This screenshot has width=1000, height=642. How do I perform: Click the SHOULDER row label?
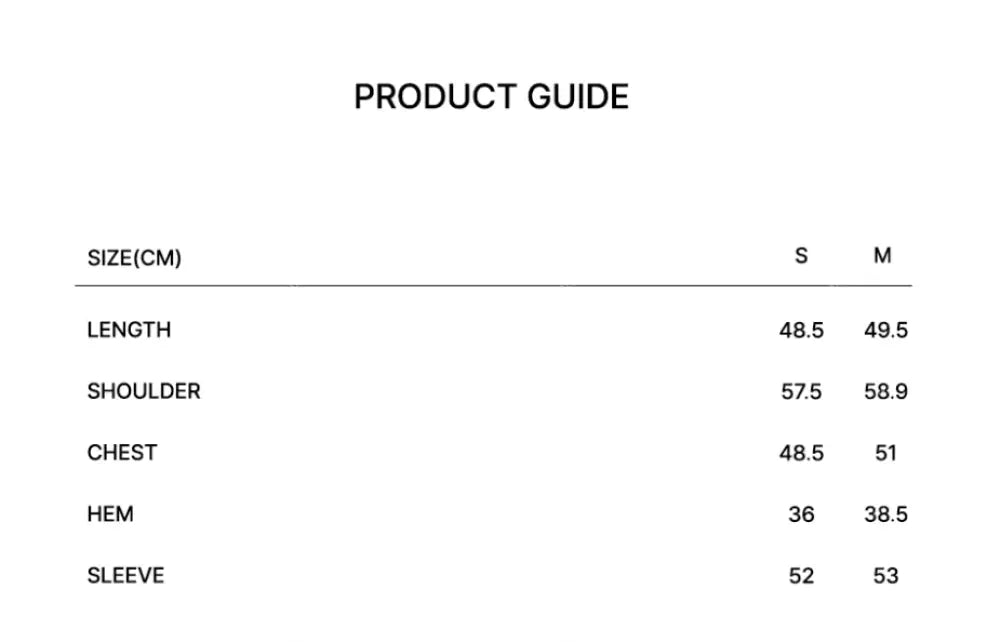144,391
